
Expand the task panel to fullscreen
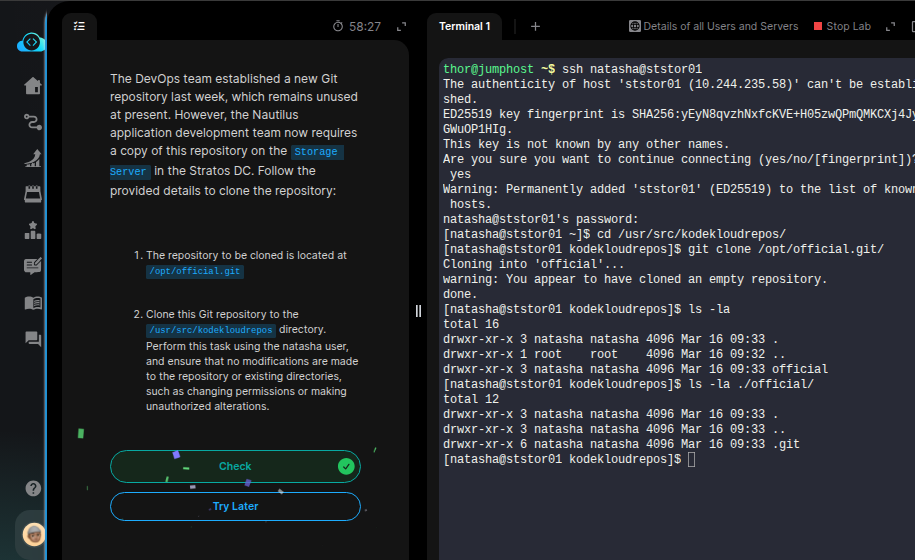click(402, 27)
